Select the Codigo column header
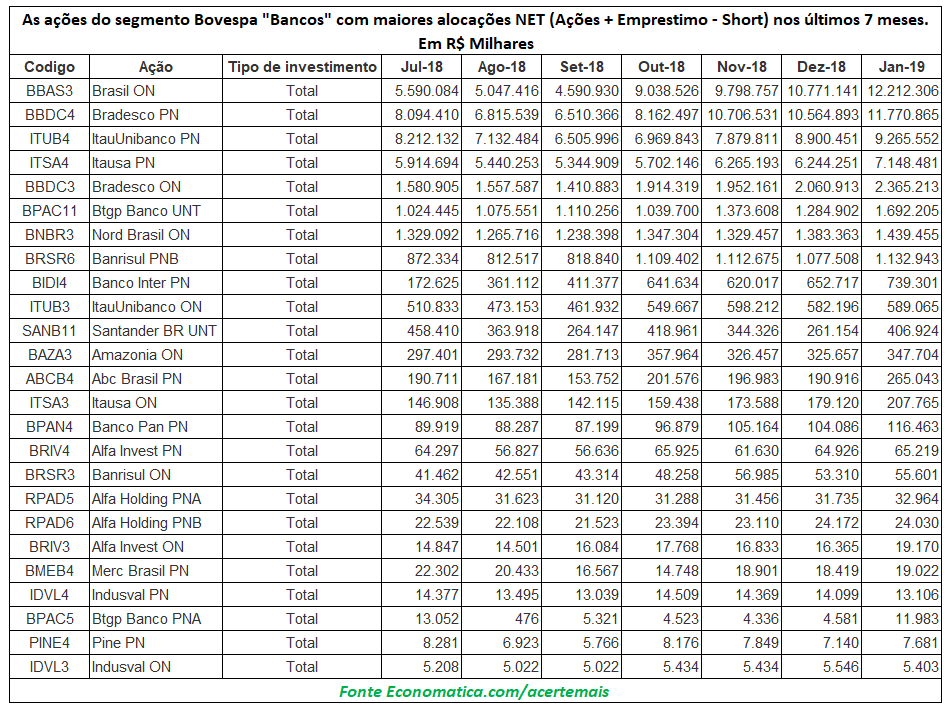This screenshot has width=947, height=711. [50, 67]
